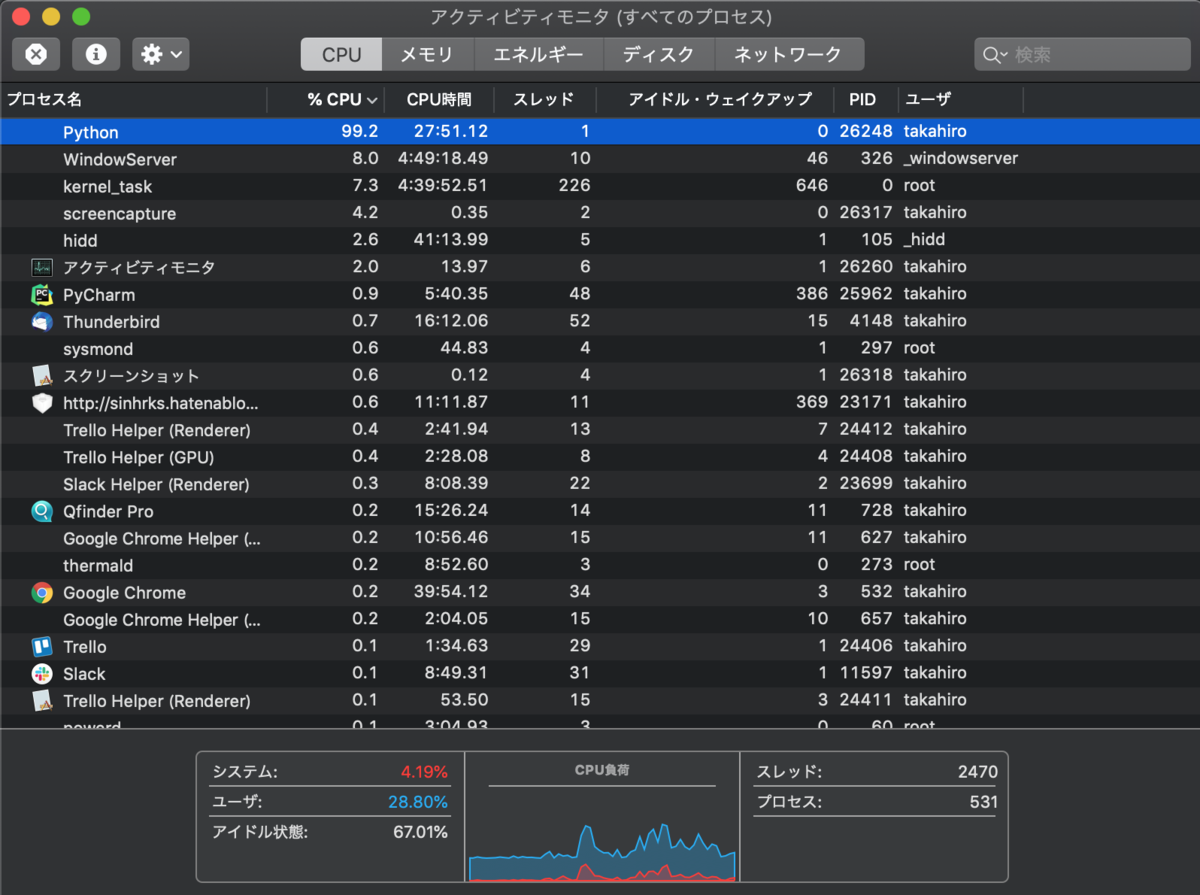Click Python CPU time 27:51.12 cell
This screenshot has height=895, width=1200.
pyautogui.click(x=451, y=131)
